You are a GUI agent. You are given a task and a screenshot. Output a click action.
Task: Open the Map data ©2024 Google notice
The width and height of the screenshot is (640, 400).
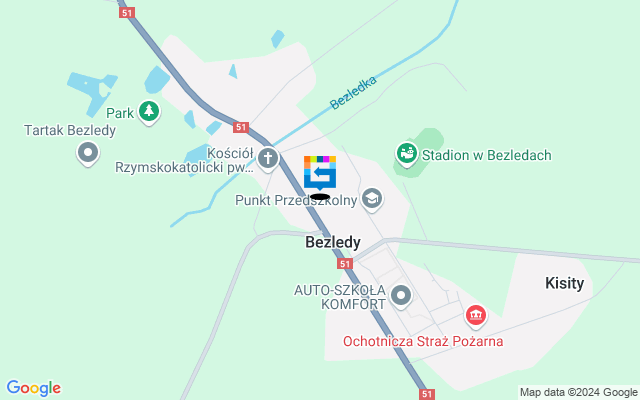579,393
